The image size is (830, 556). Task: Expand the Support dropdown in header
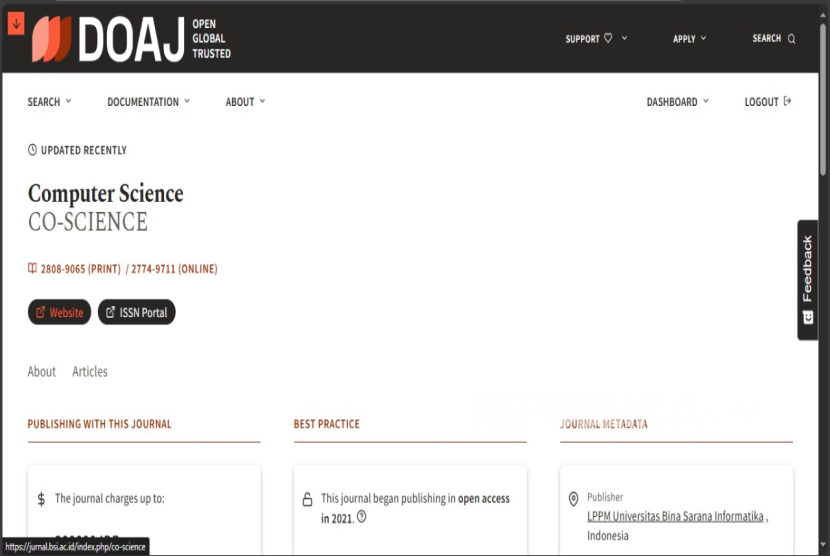pos(624,38)
